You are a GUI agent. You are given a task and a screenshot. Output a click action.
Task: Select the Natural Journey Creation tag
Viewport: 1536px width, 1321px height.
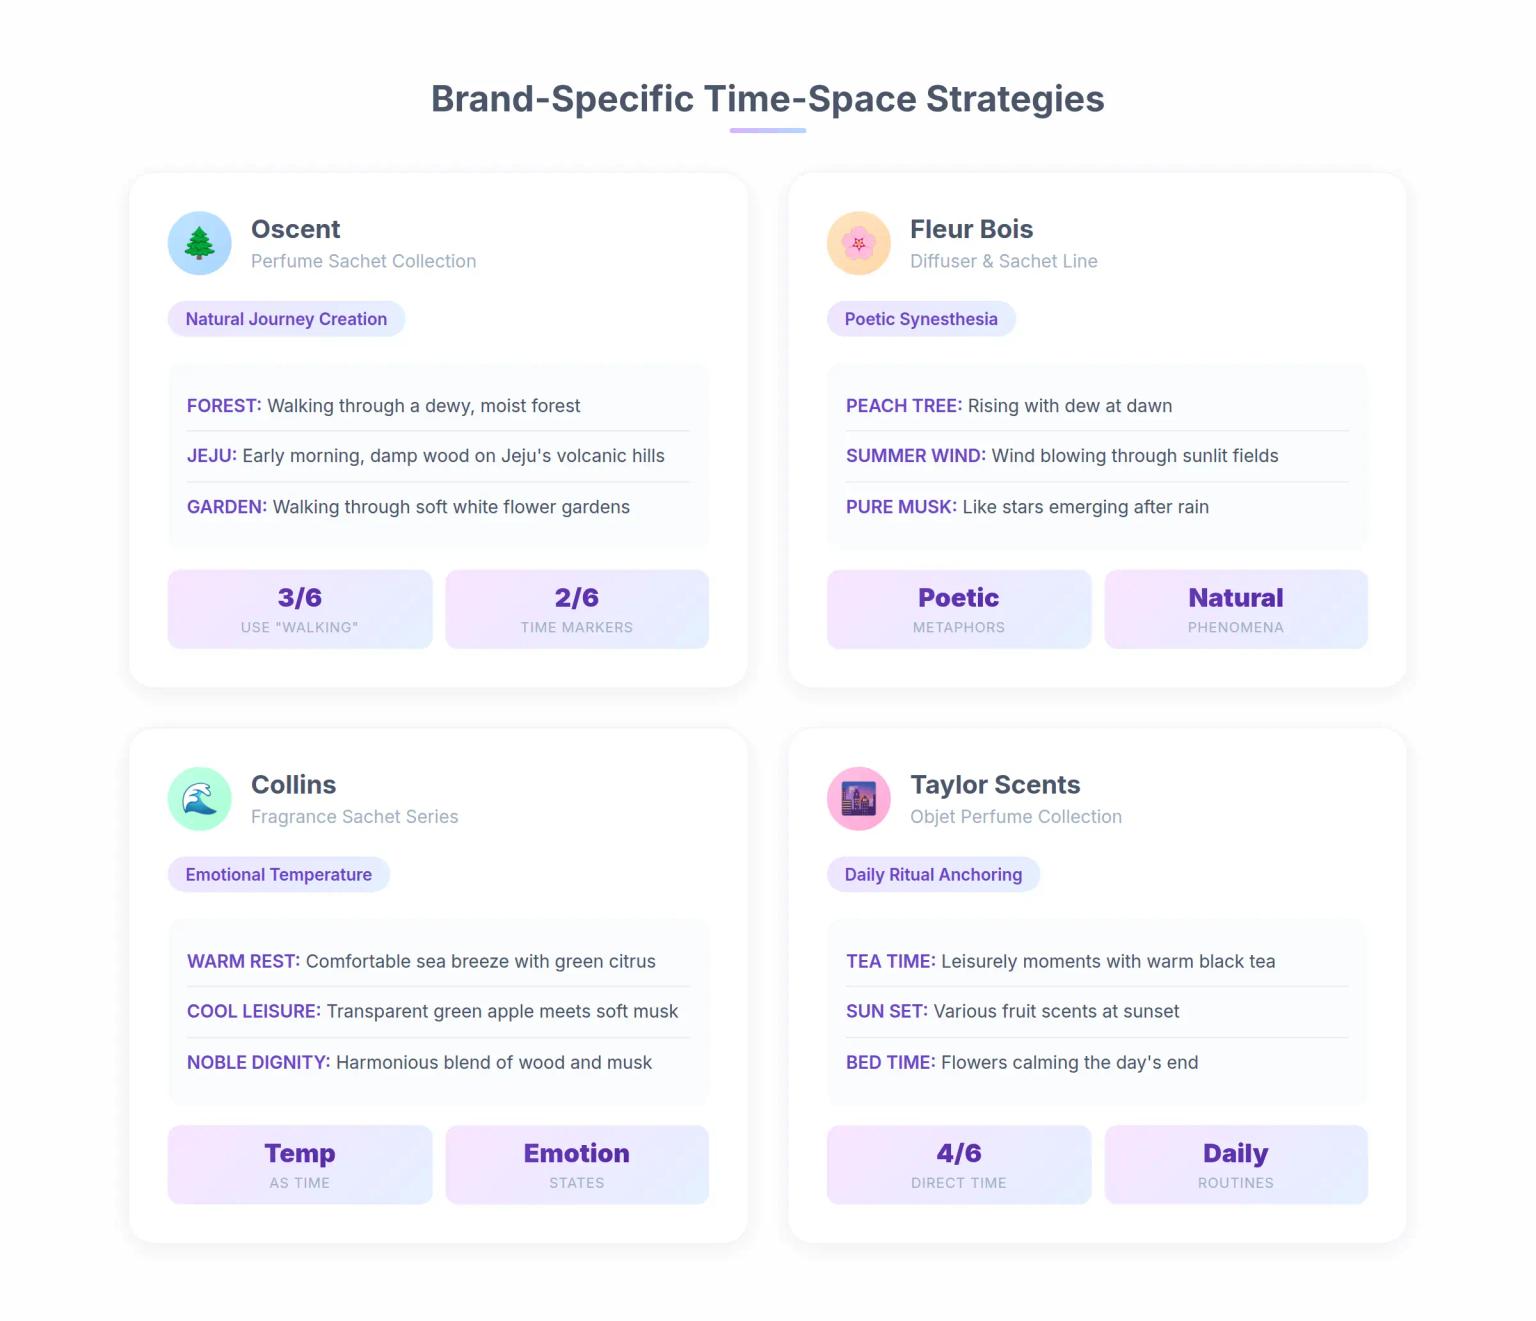pyautogui.click(x=286, y=319)
